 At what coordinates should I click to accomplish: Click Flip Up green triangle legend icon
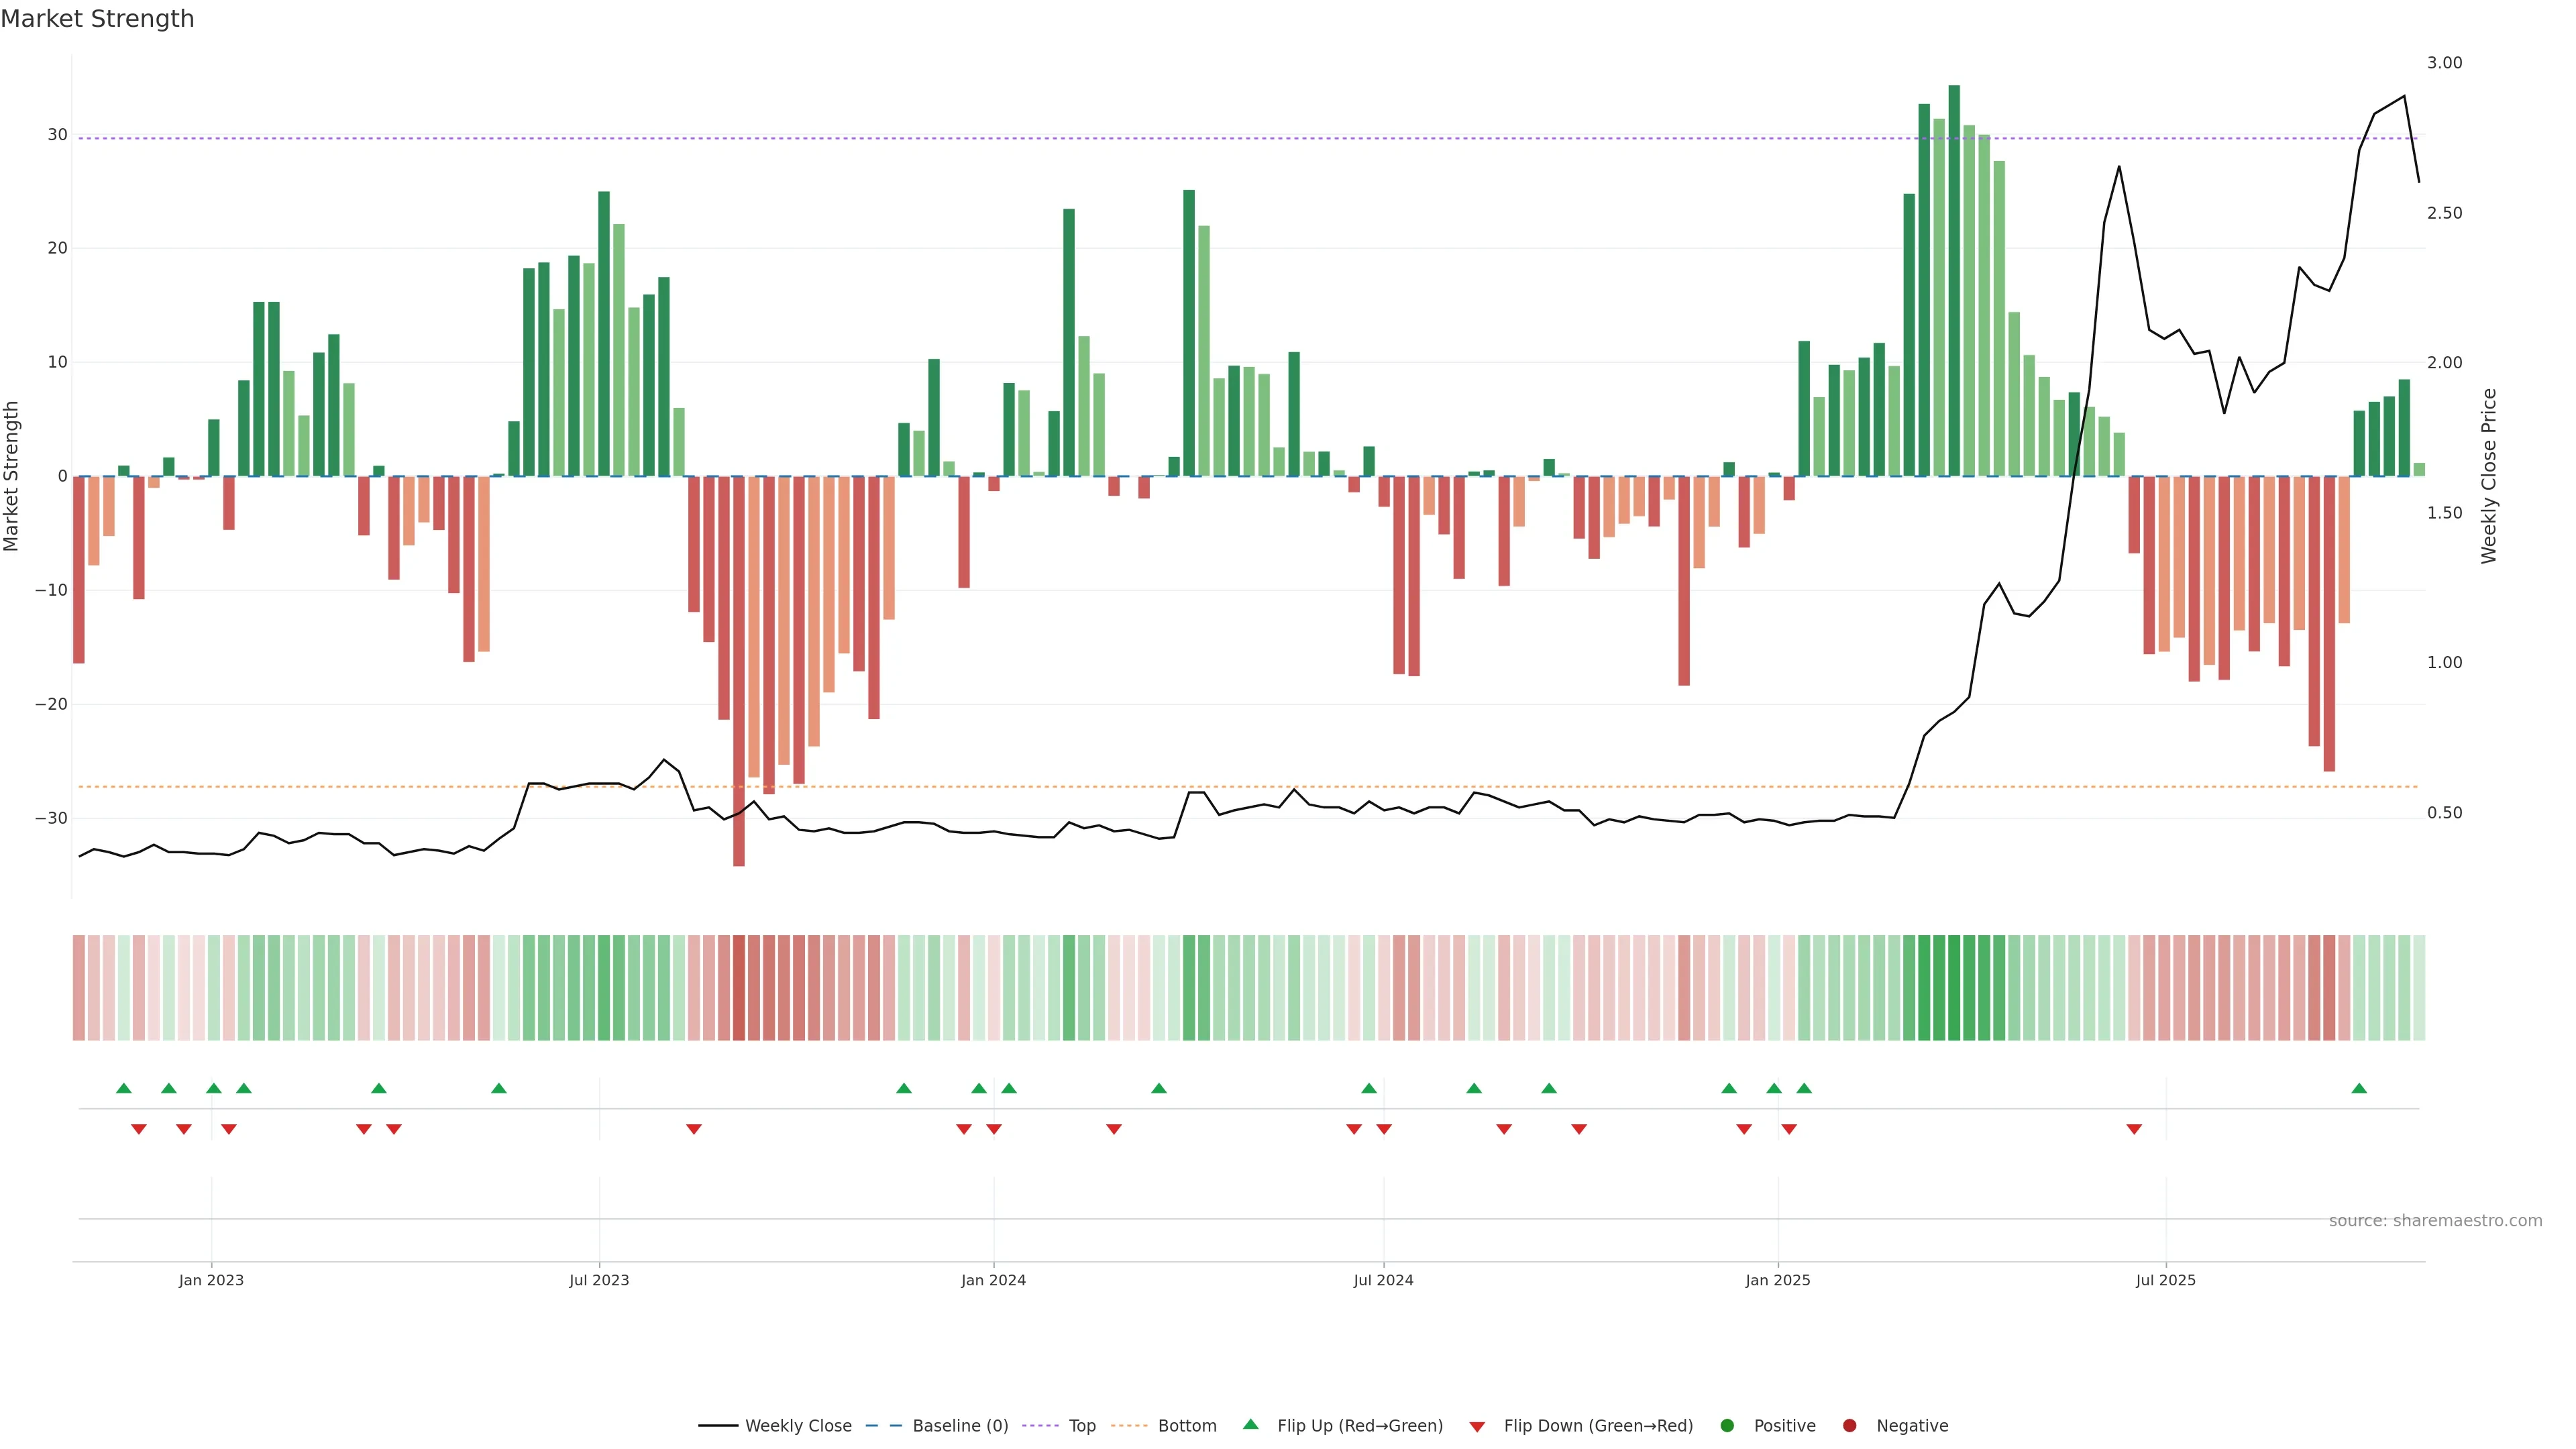(x=1250, y=1425)
